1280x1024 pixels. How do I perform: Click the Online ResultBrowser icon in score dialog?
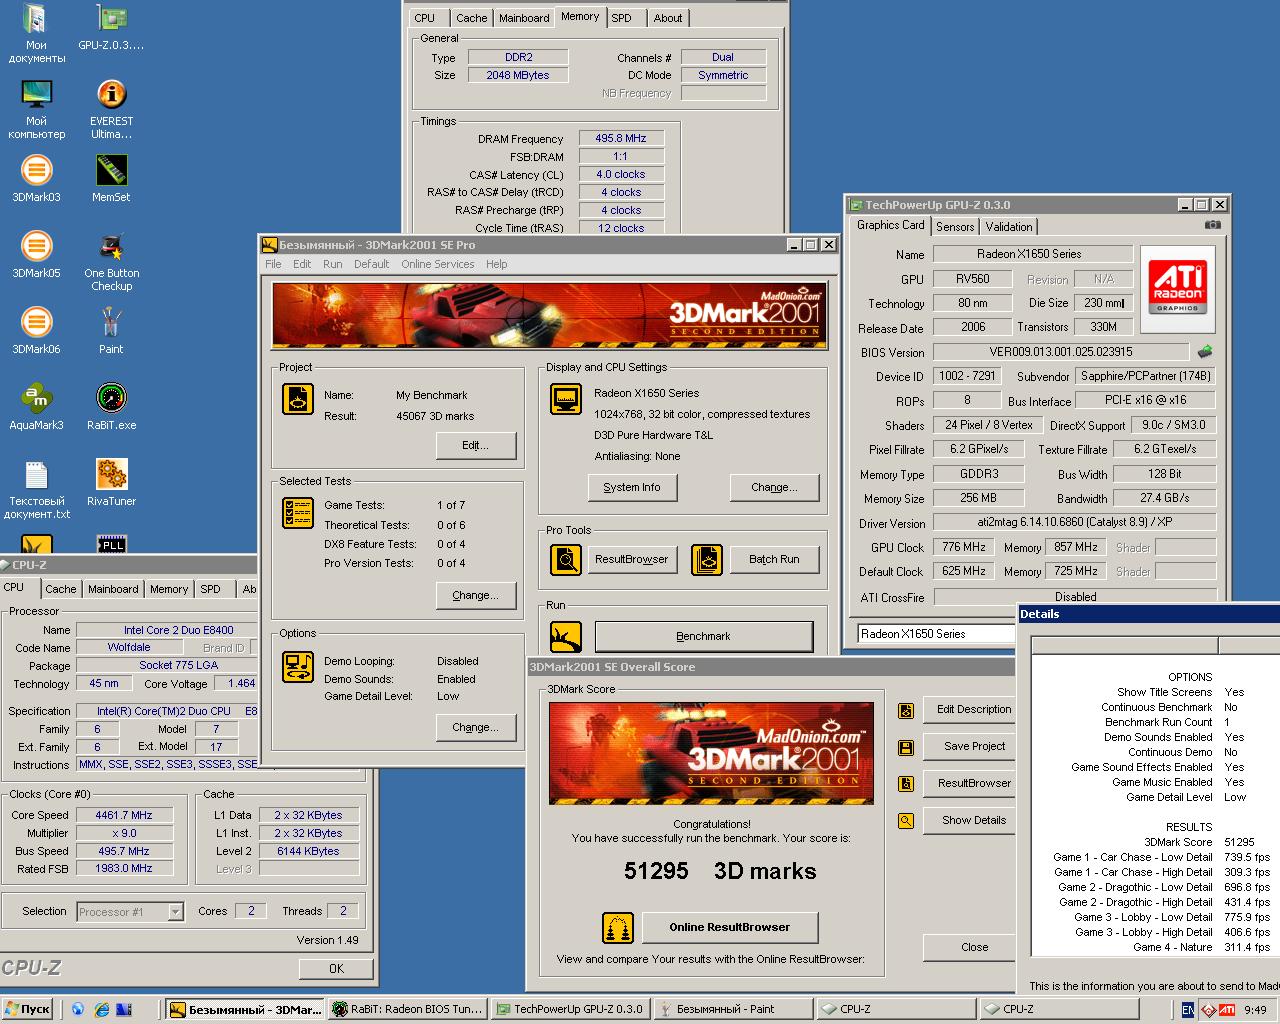(x=618, y=927)
